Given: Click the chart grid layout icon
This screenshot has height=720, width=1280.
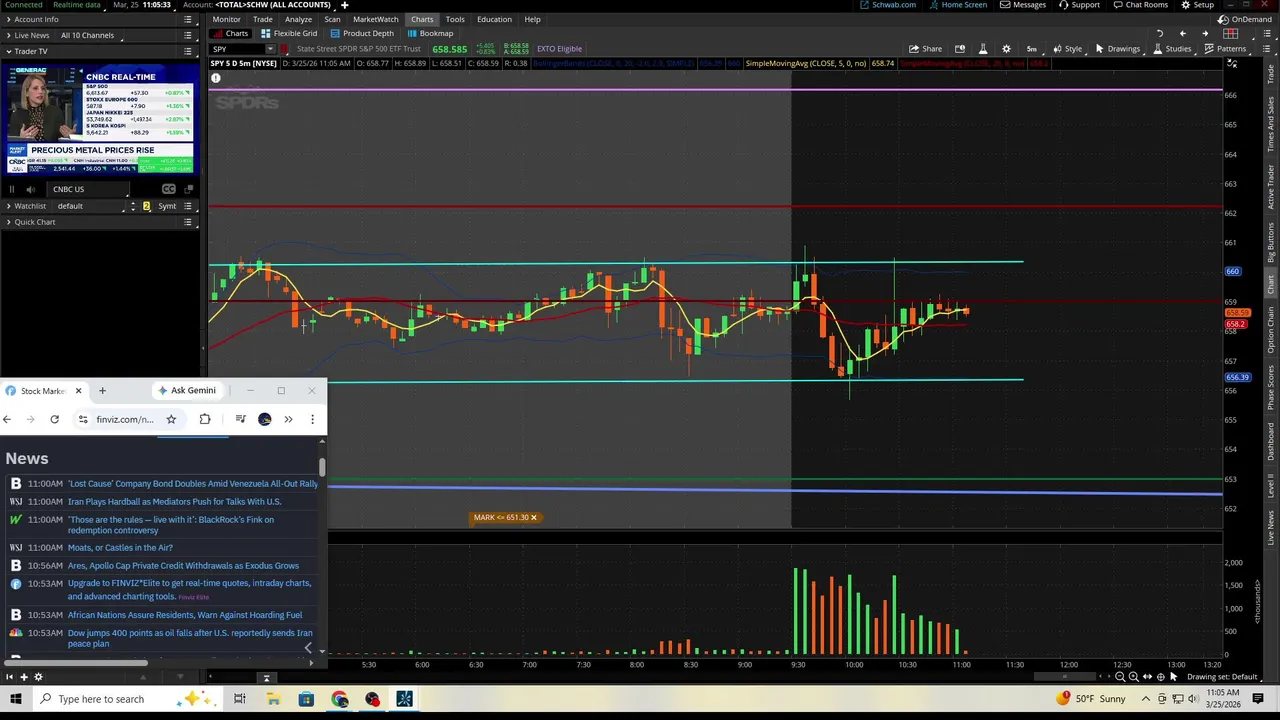Looking at the screenshot, I should tap(1231, 34).
